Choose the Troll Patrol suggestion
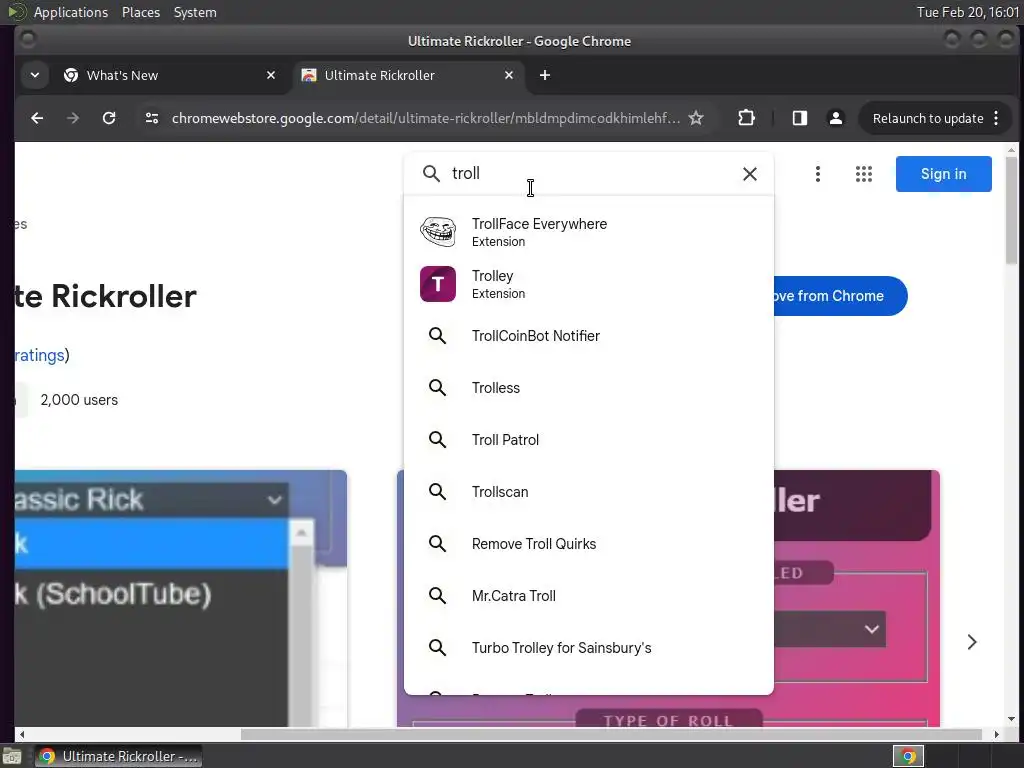 589,440
